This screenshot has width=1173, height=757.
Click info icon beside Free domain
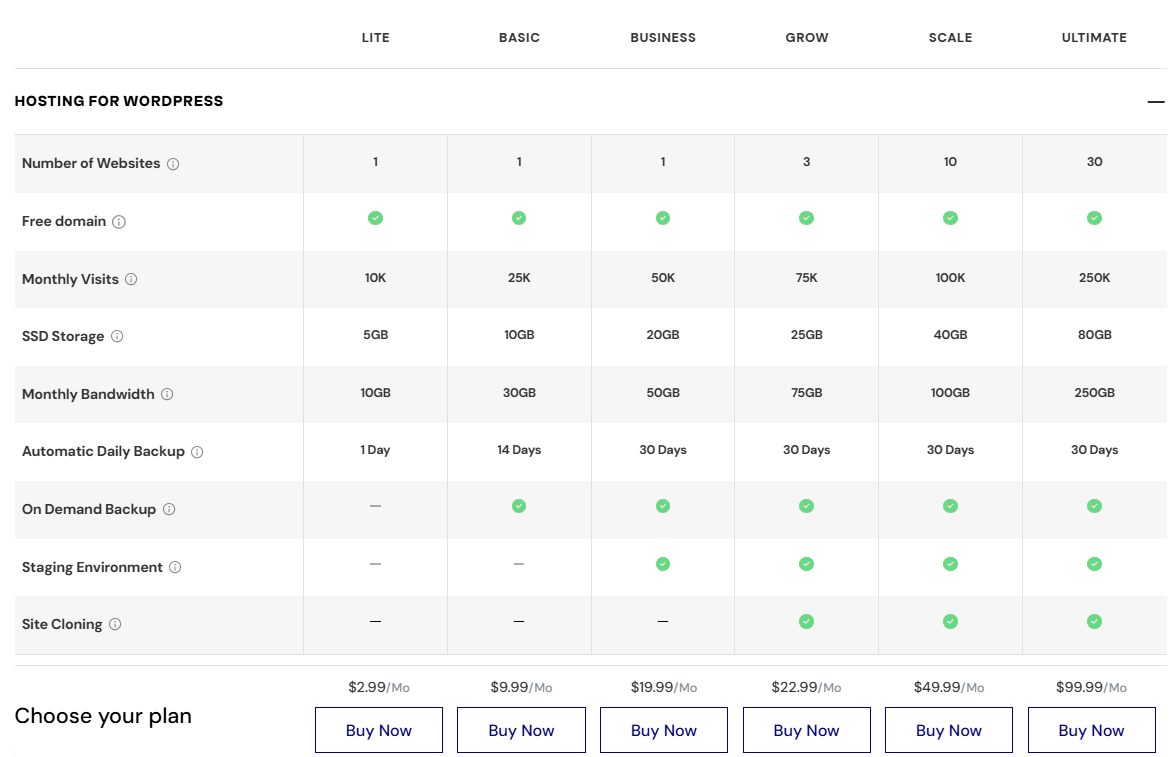click(x=119, y=222)
